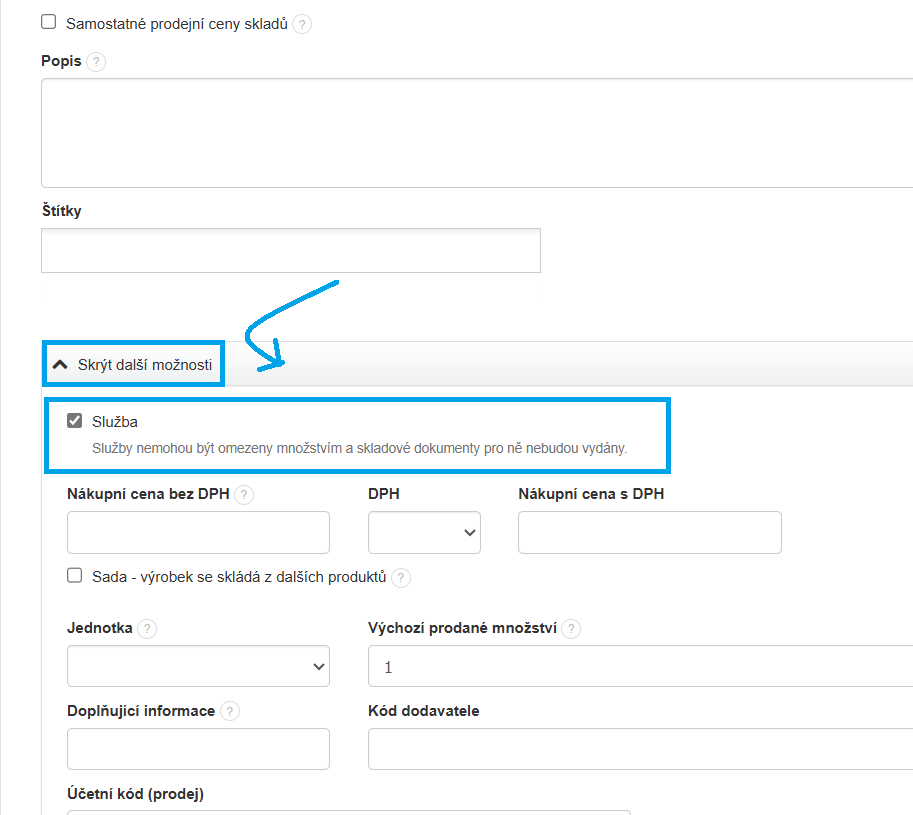Click the help icon beside Popis
Image resolution: width=913 pixels, height=815 pixels.
[96, 62]
